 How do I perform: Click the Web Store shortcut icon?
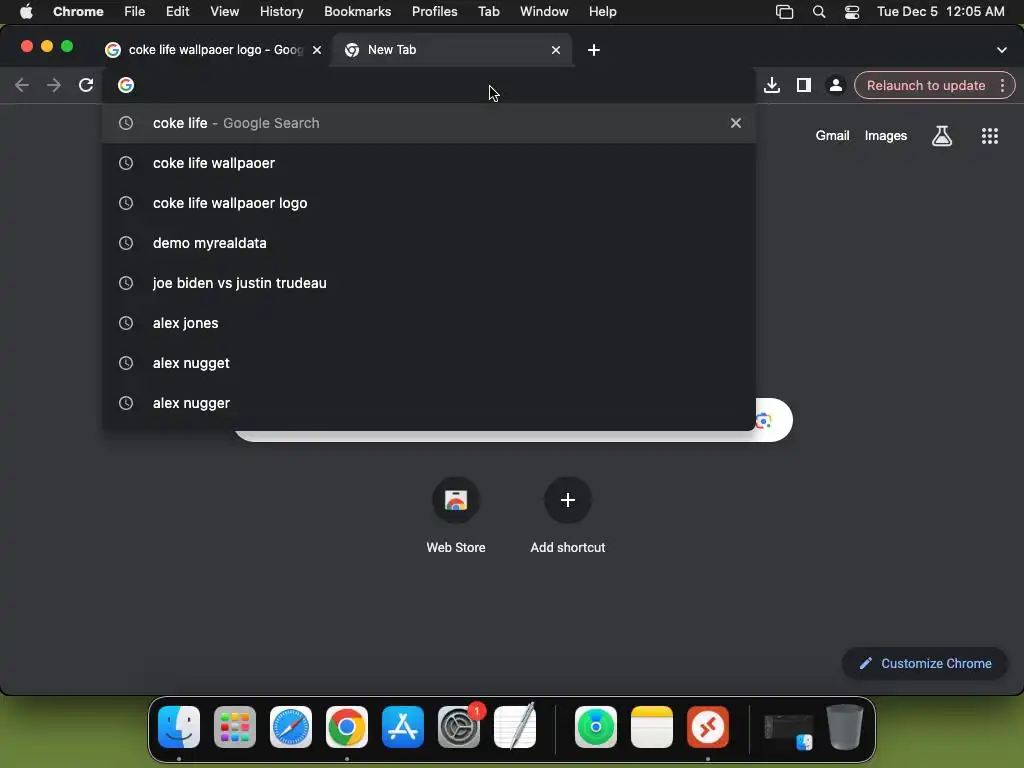click(456, 500)
